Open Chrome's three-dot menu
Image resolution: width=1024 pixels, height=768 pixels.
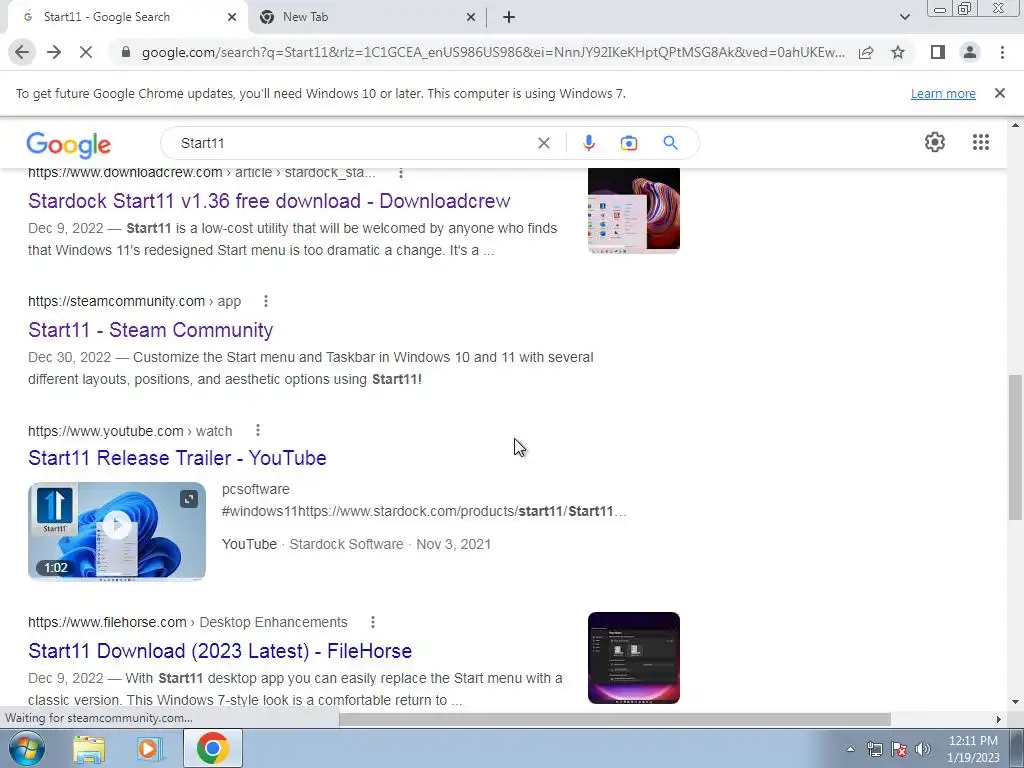point(1002,52)
